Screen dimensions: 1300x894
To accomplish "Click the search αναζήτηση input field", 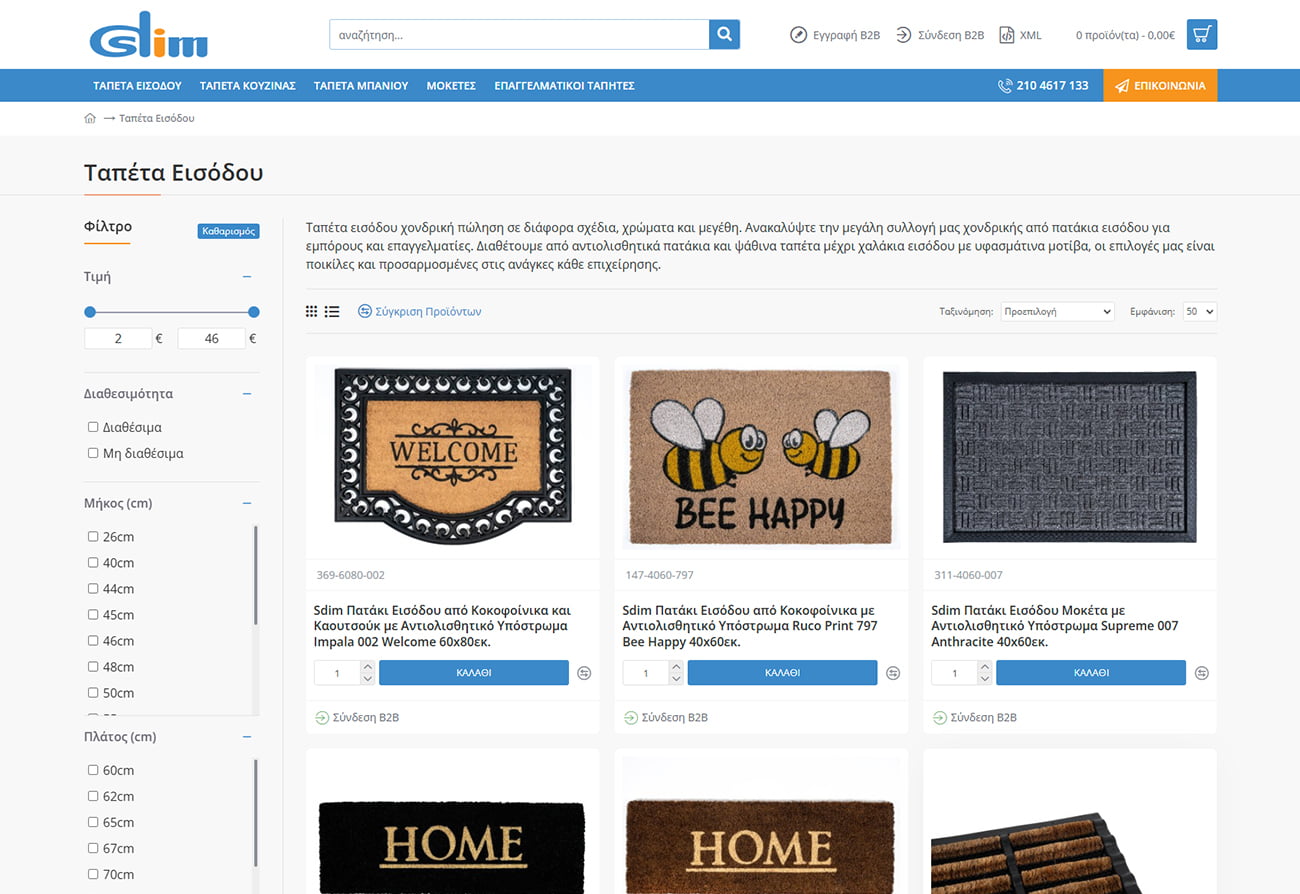I will click(x=519, y=34).
